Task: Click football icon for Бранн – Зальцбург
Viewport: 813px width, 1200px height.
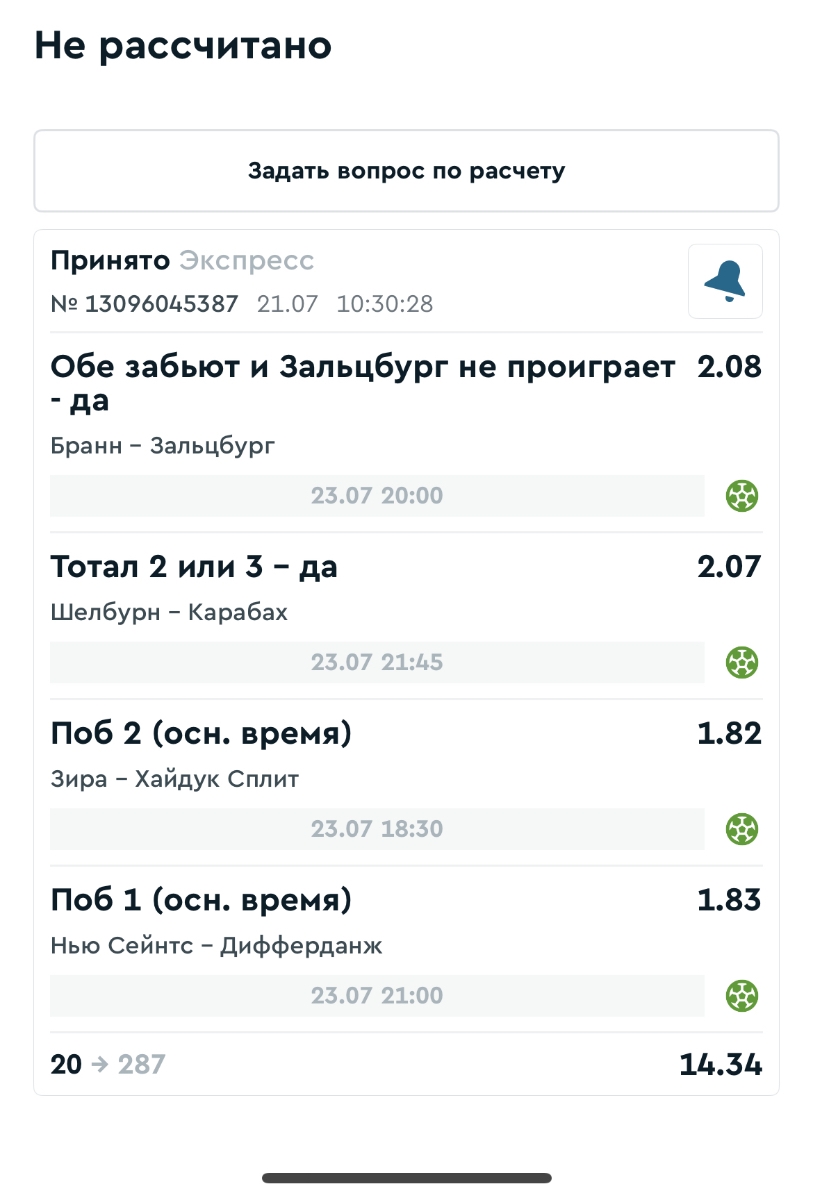Action: tap(742, 496)
